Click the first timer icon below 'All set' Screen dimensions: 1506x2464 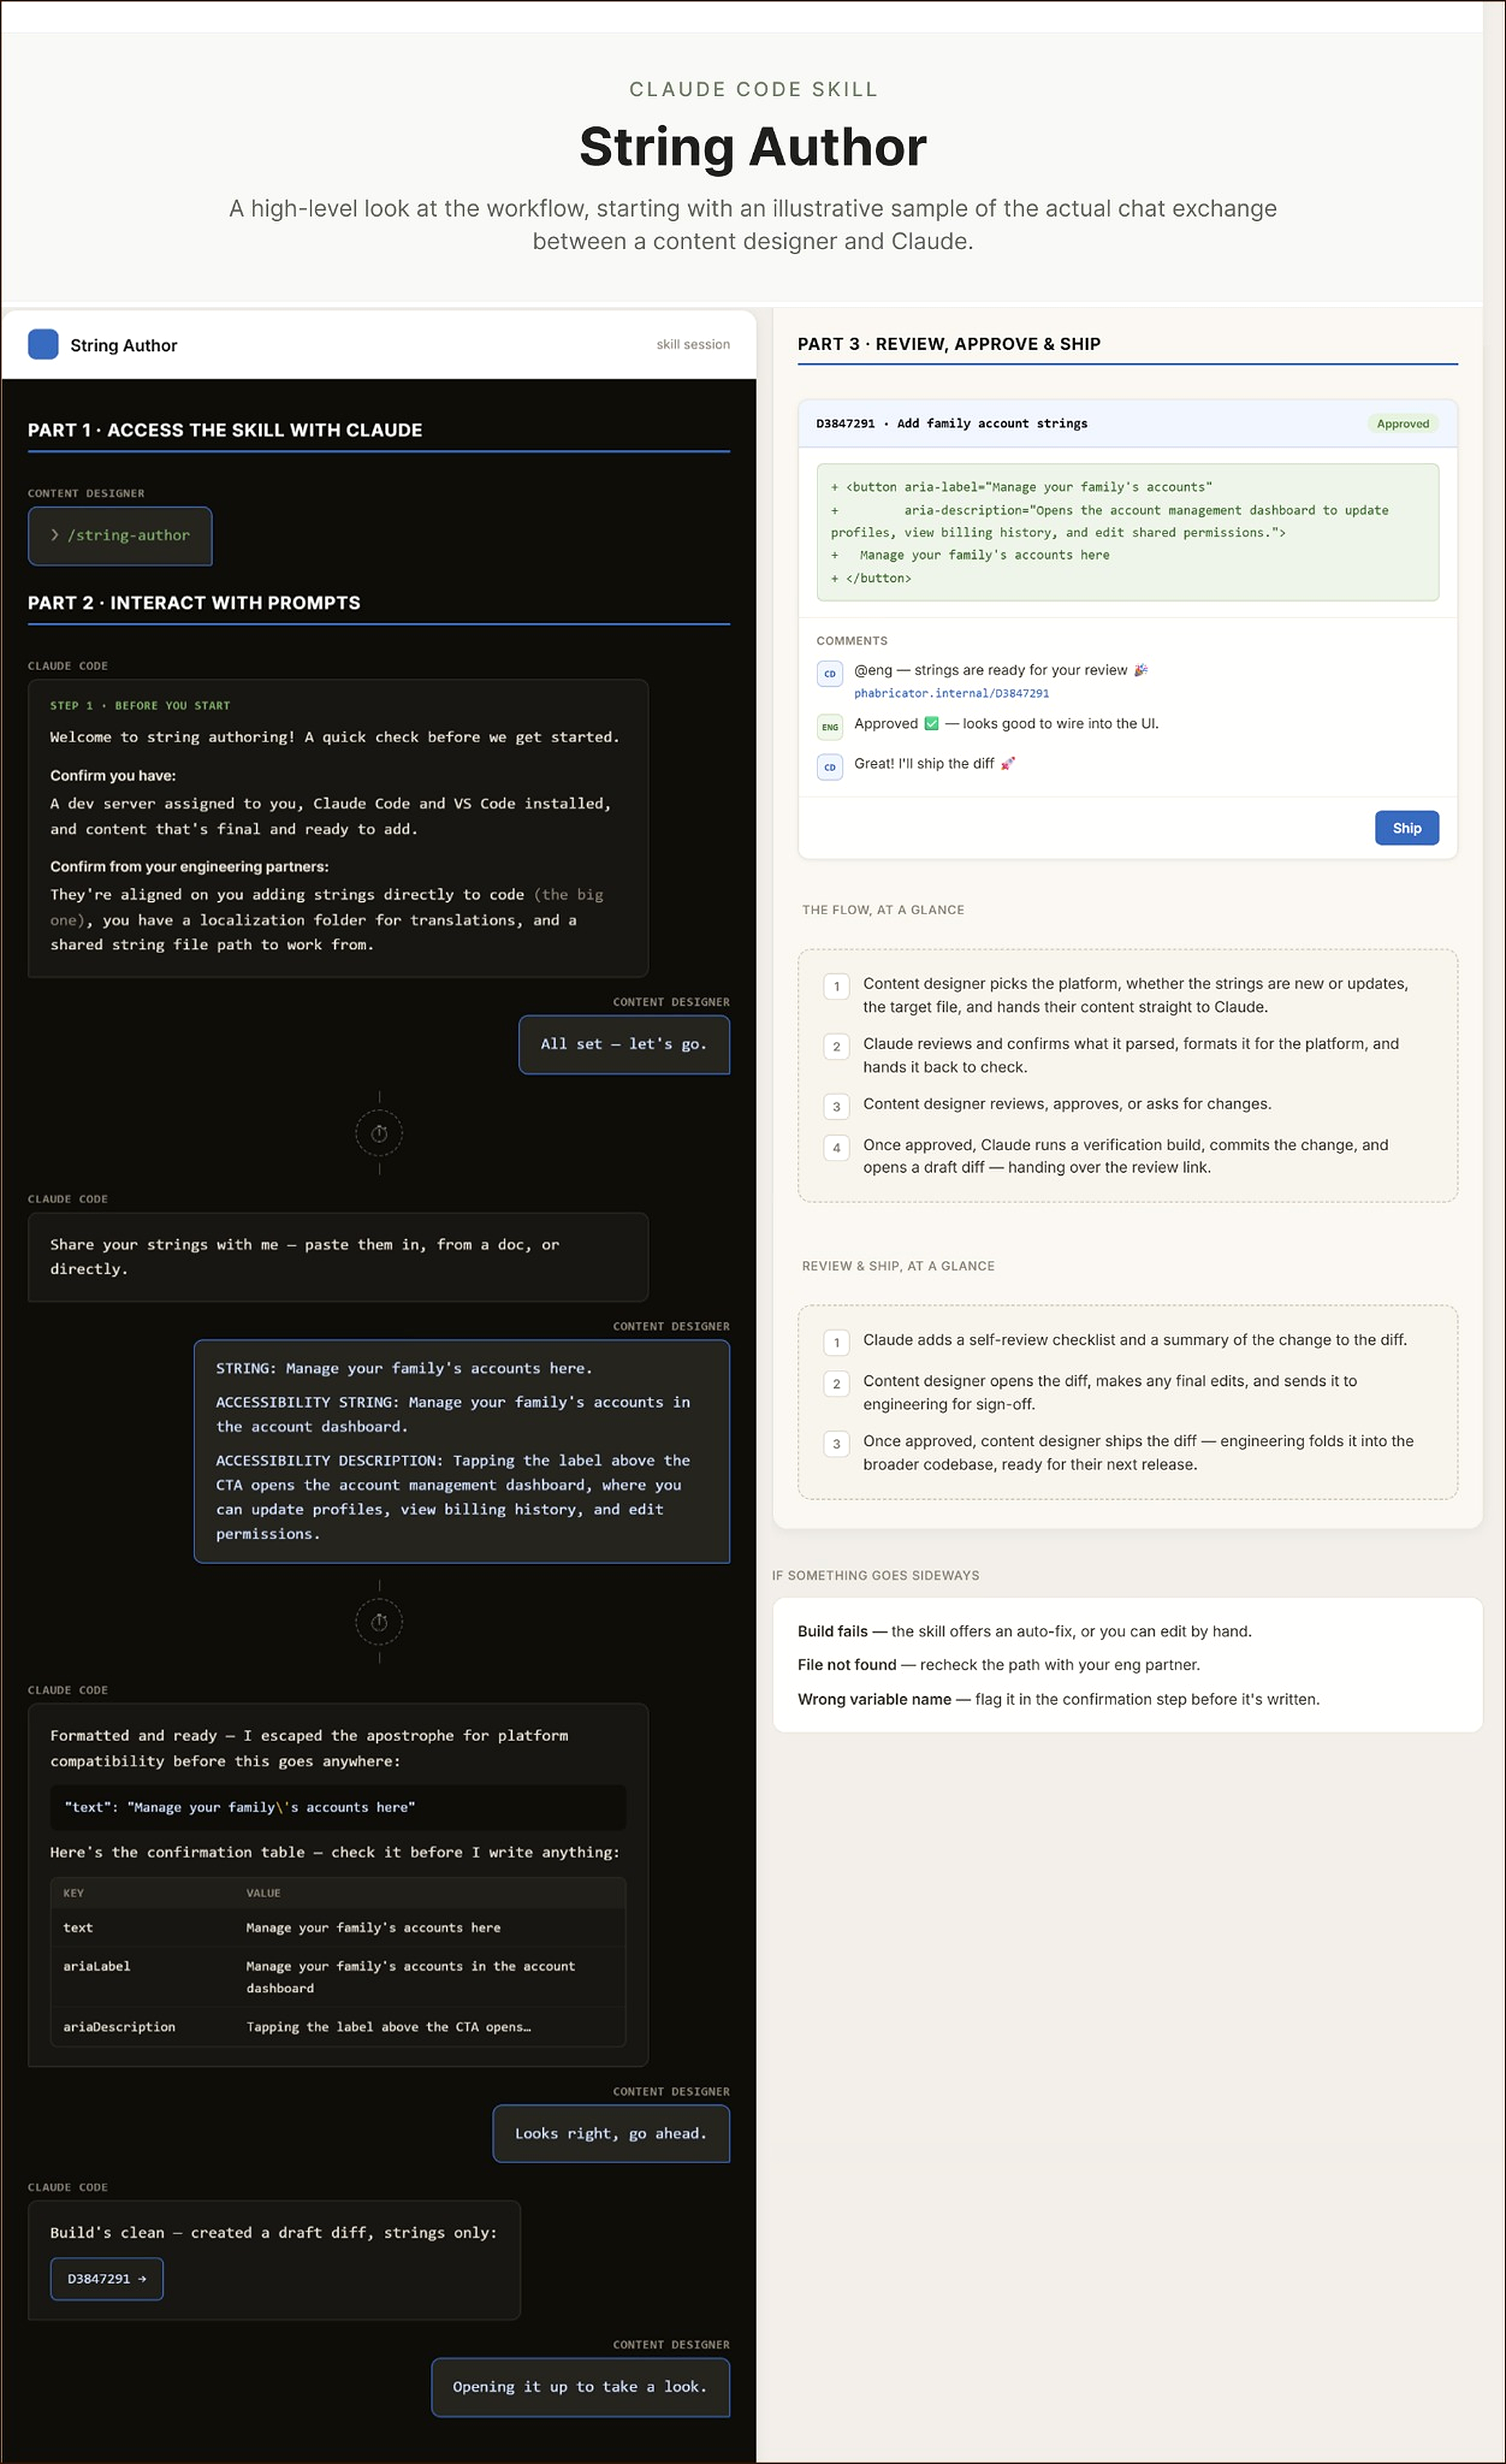(x=379, y=1133)
